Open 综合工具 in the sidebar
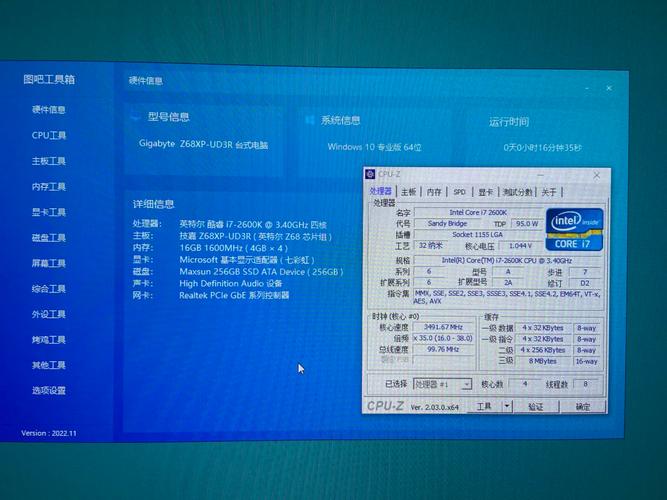The height and width of the screenshot is (500, 667). 48,289
